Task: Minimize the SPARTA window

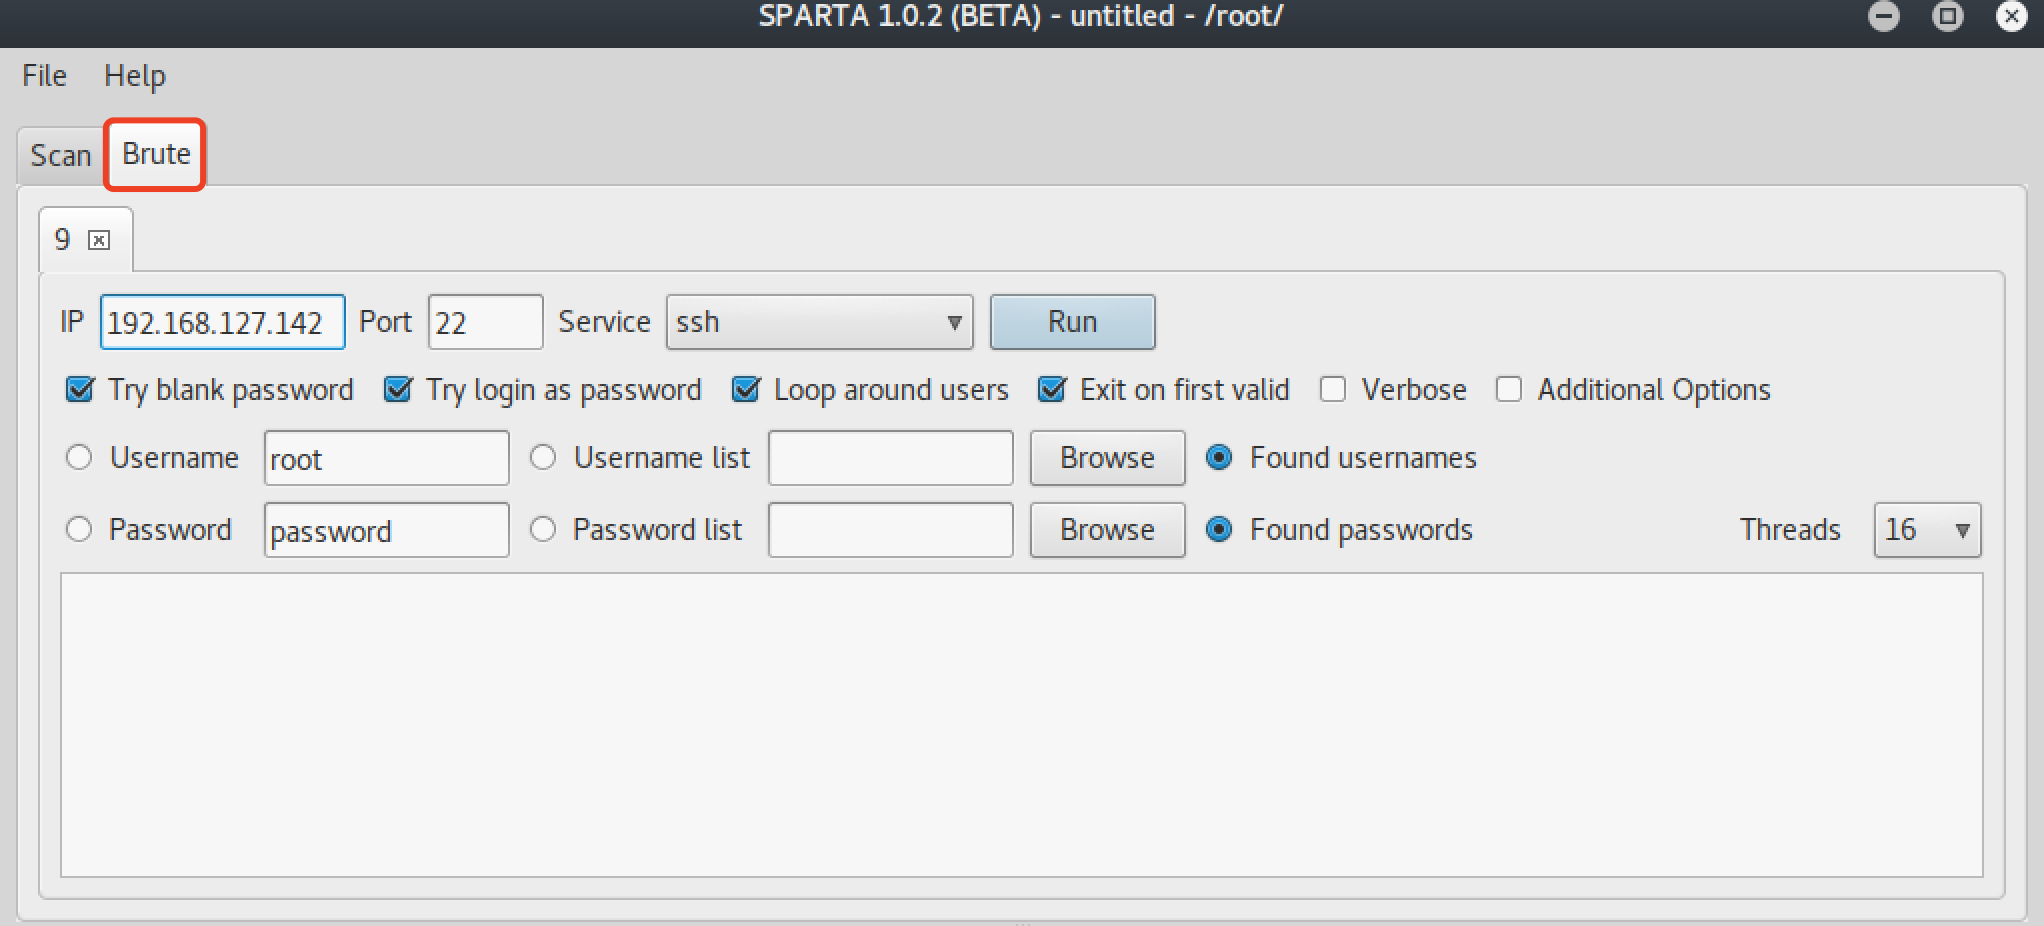Action: click(1883, 16)
